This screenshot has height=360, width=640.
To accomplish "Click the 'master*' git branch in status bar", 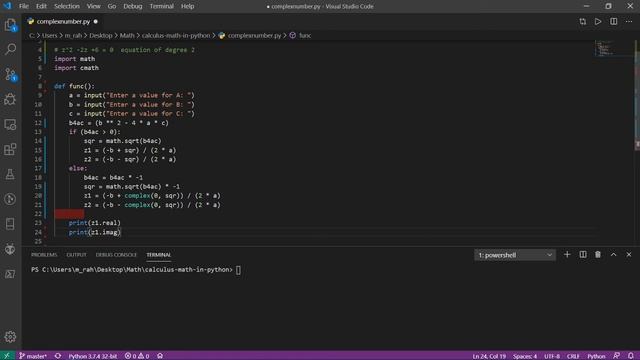I will pos(33,356).
